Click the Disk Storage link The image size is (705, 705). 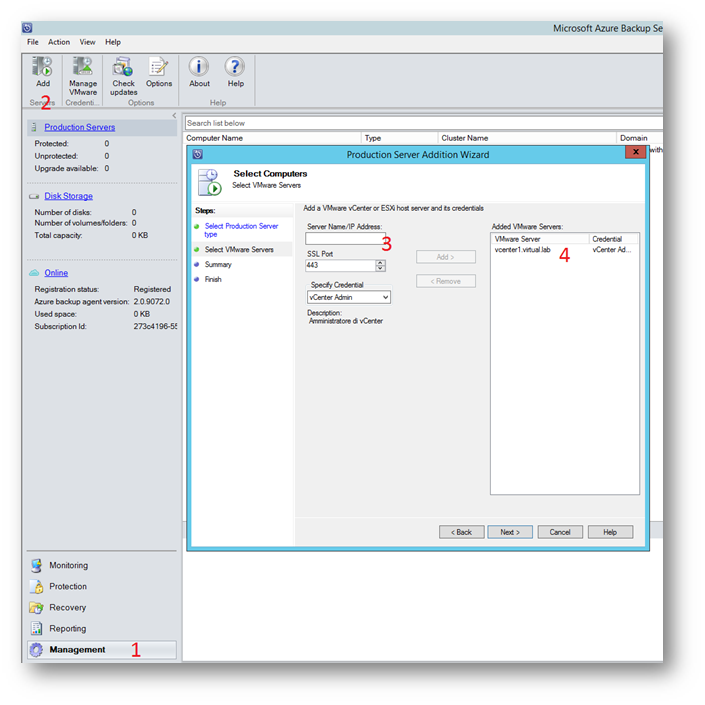(x=68, y=196)
